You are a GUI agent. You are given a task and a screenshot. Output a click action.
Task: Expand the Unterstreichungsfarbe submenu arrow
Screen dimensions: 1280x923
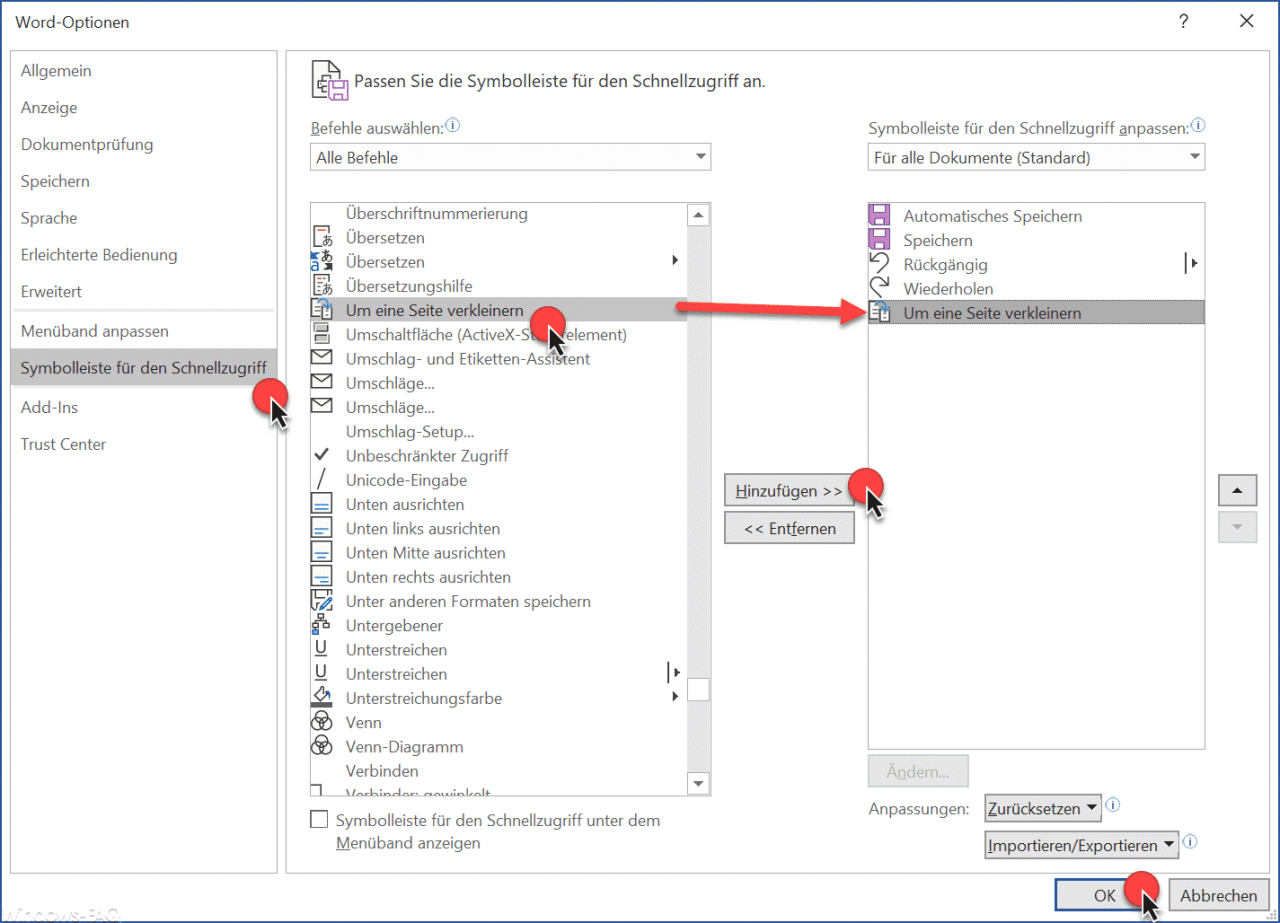[x=675, y=697]
